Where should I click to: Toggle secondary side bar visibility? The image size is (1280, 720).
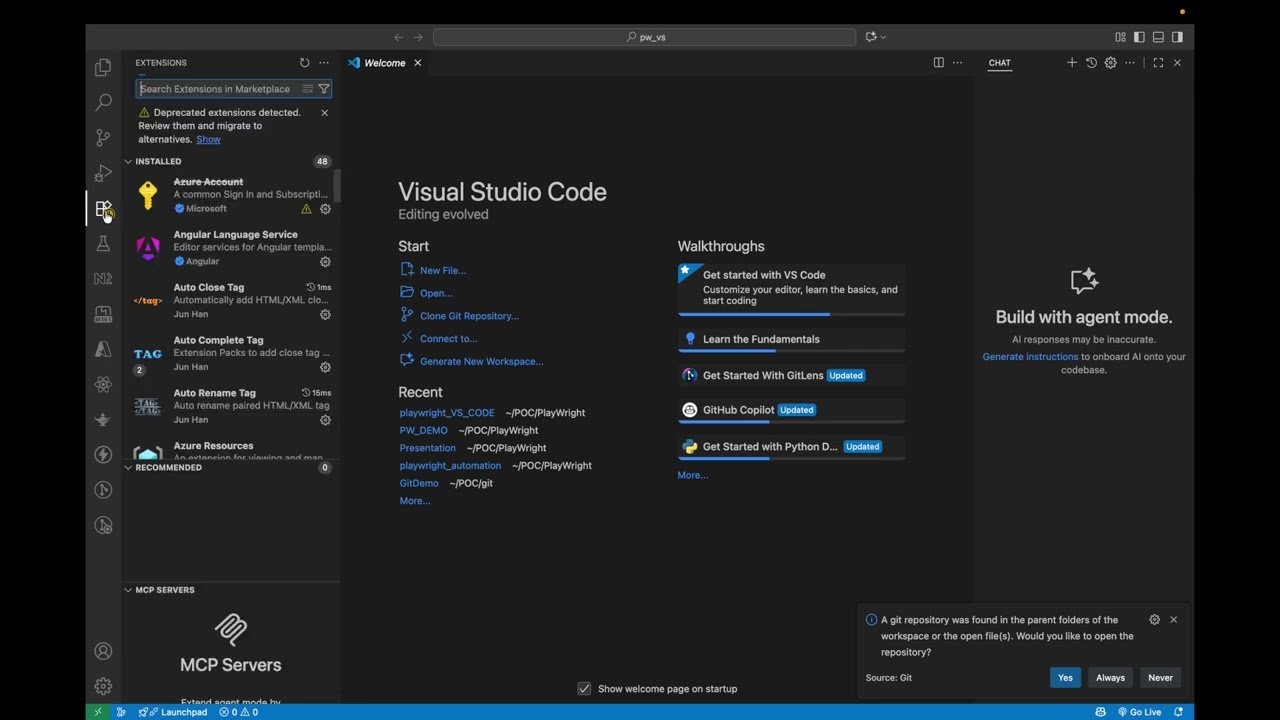click(x=1177, y=37)
